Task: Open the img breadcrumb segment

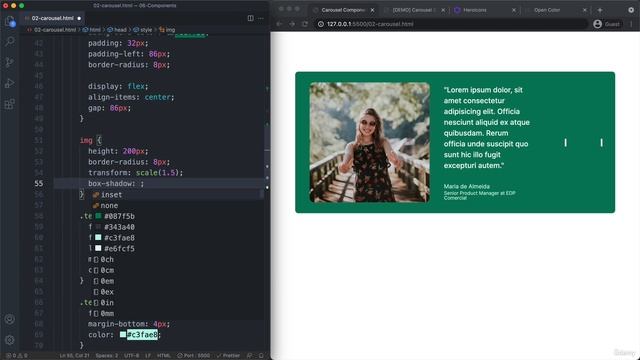Action: click(x=170, y=30)
